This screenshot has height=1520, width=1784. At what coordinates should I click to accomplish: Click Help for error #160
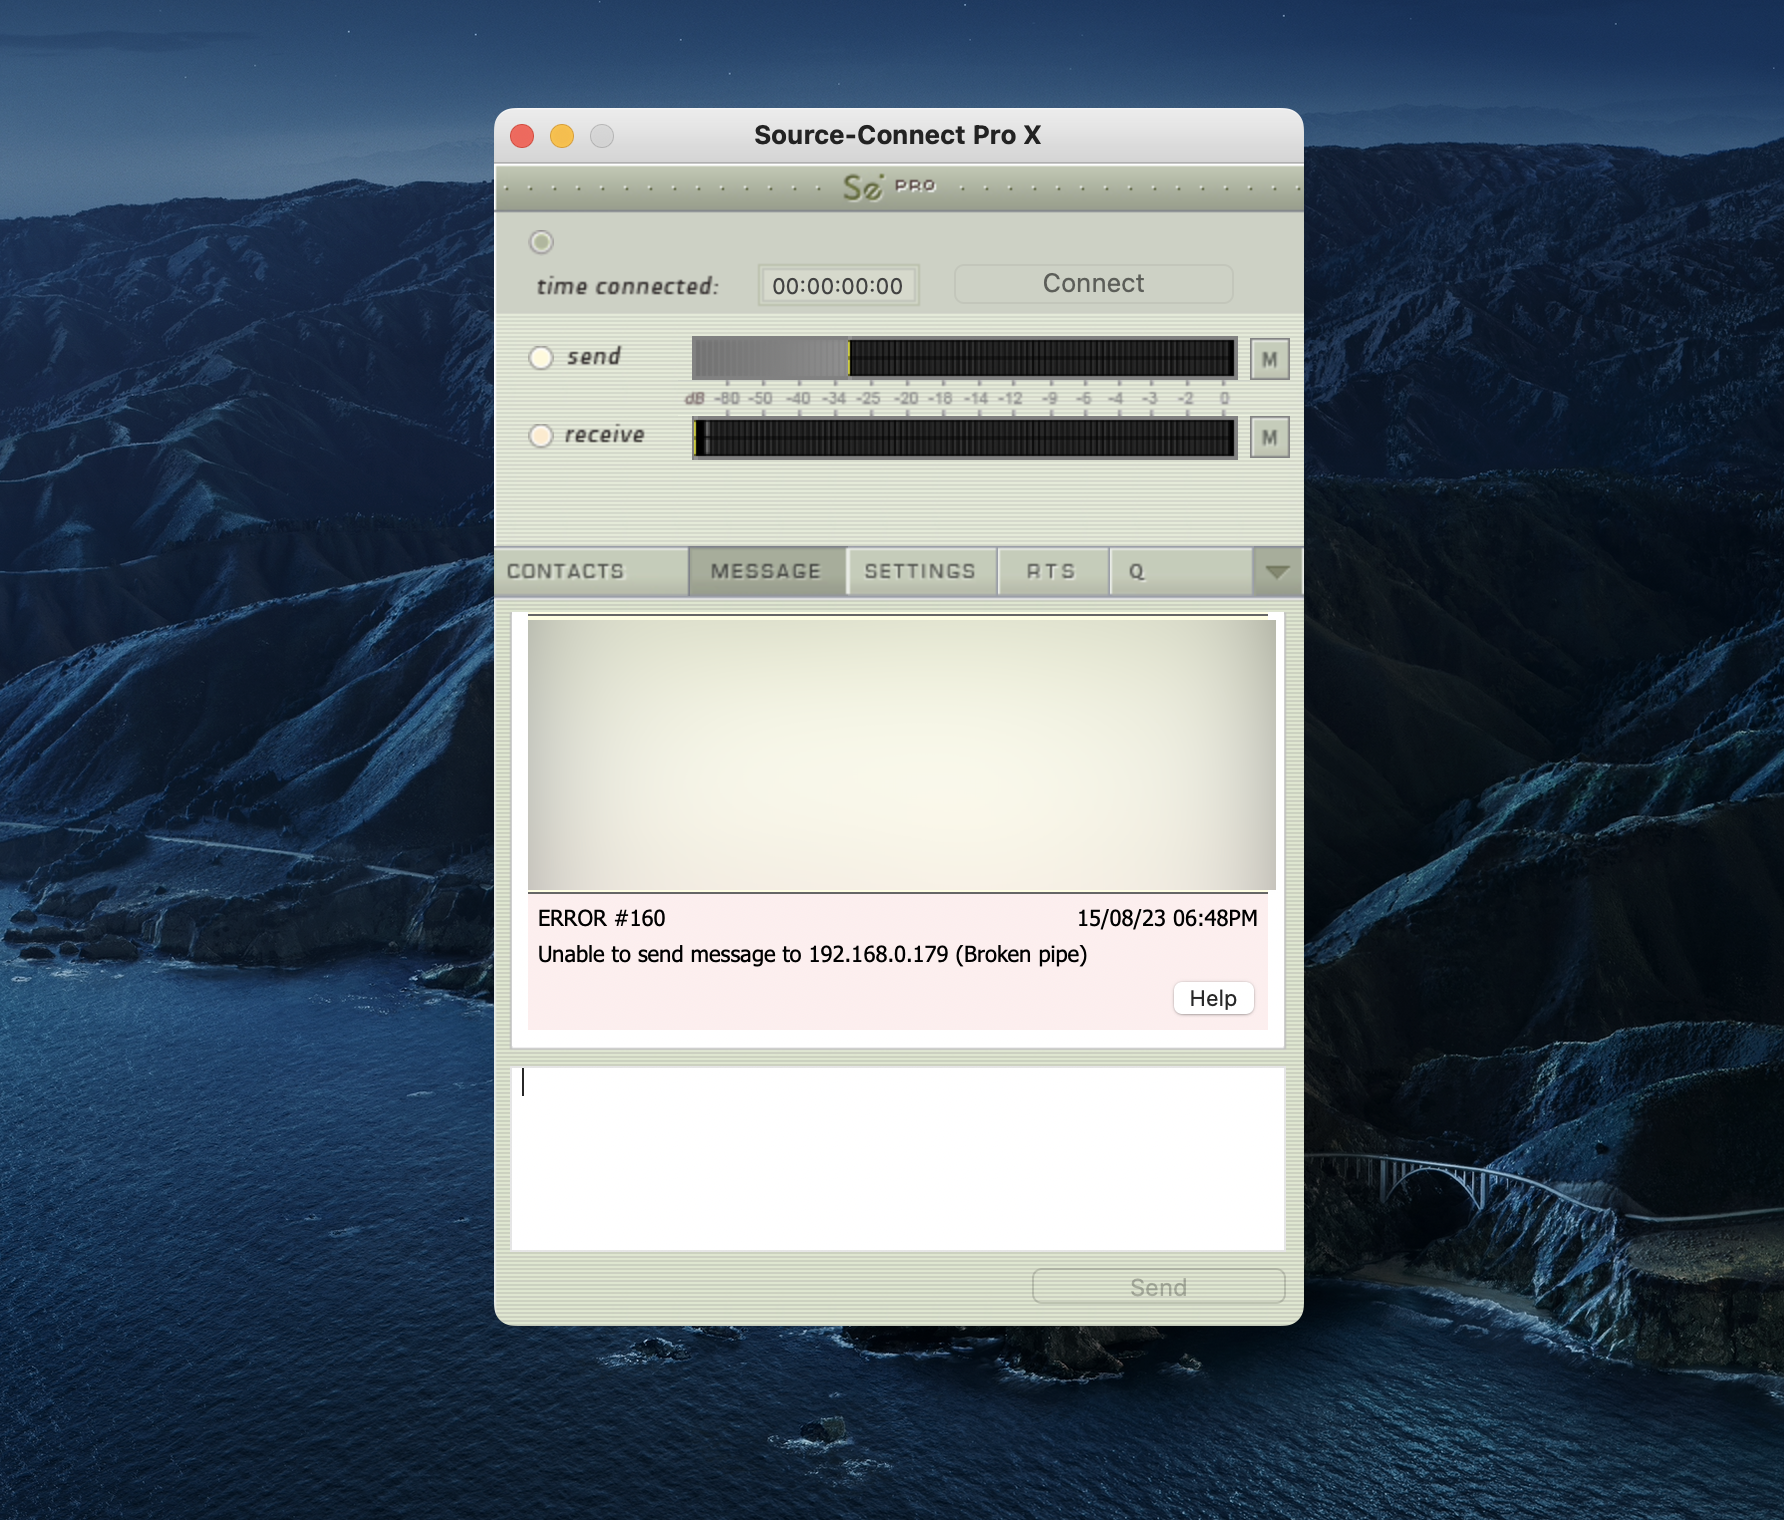1213,998
